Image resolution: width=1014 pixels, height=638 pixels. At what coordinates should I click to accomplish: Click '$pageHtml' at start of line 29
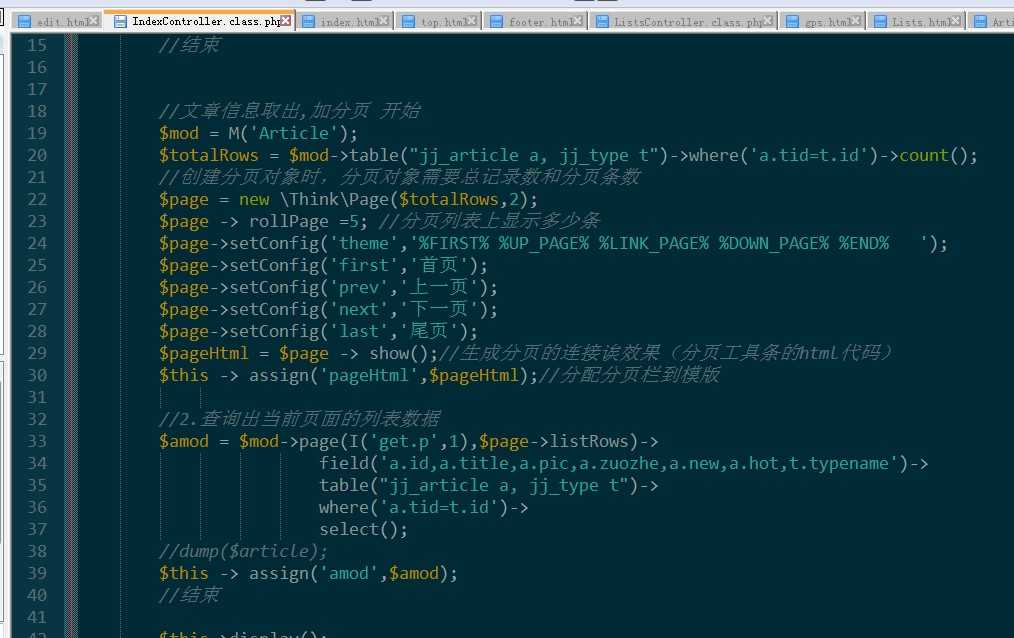203,354
